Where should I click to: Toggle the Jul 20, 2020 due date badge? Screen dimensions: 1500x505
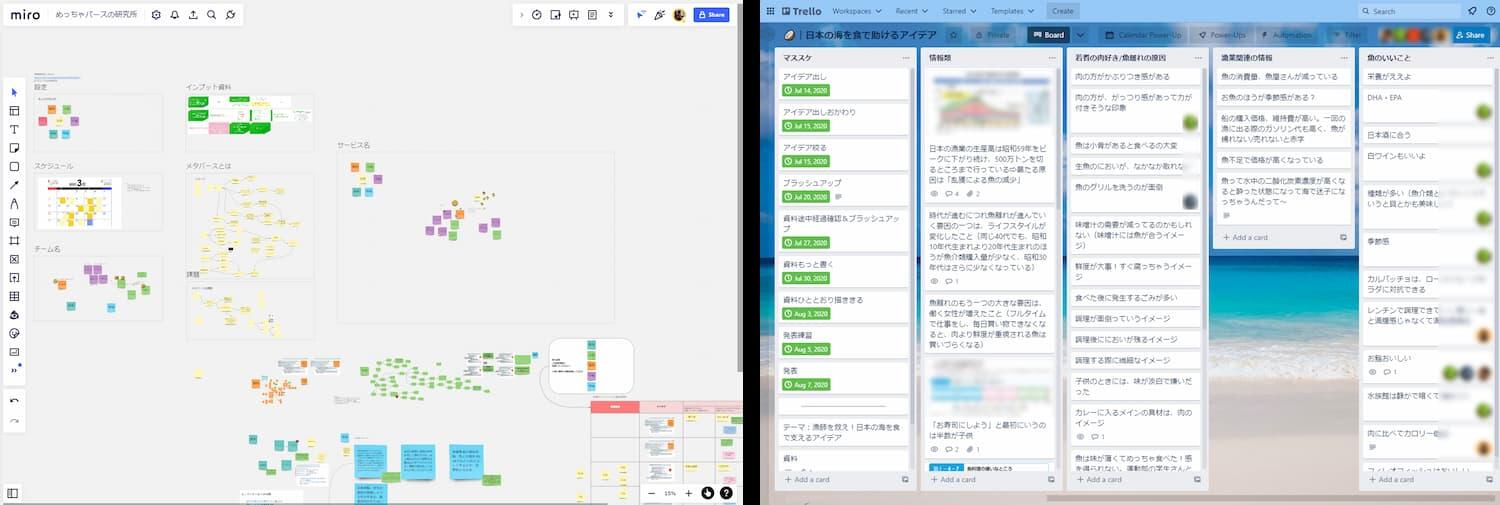[x=805, y=197]
